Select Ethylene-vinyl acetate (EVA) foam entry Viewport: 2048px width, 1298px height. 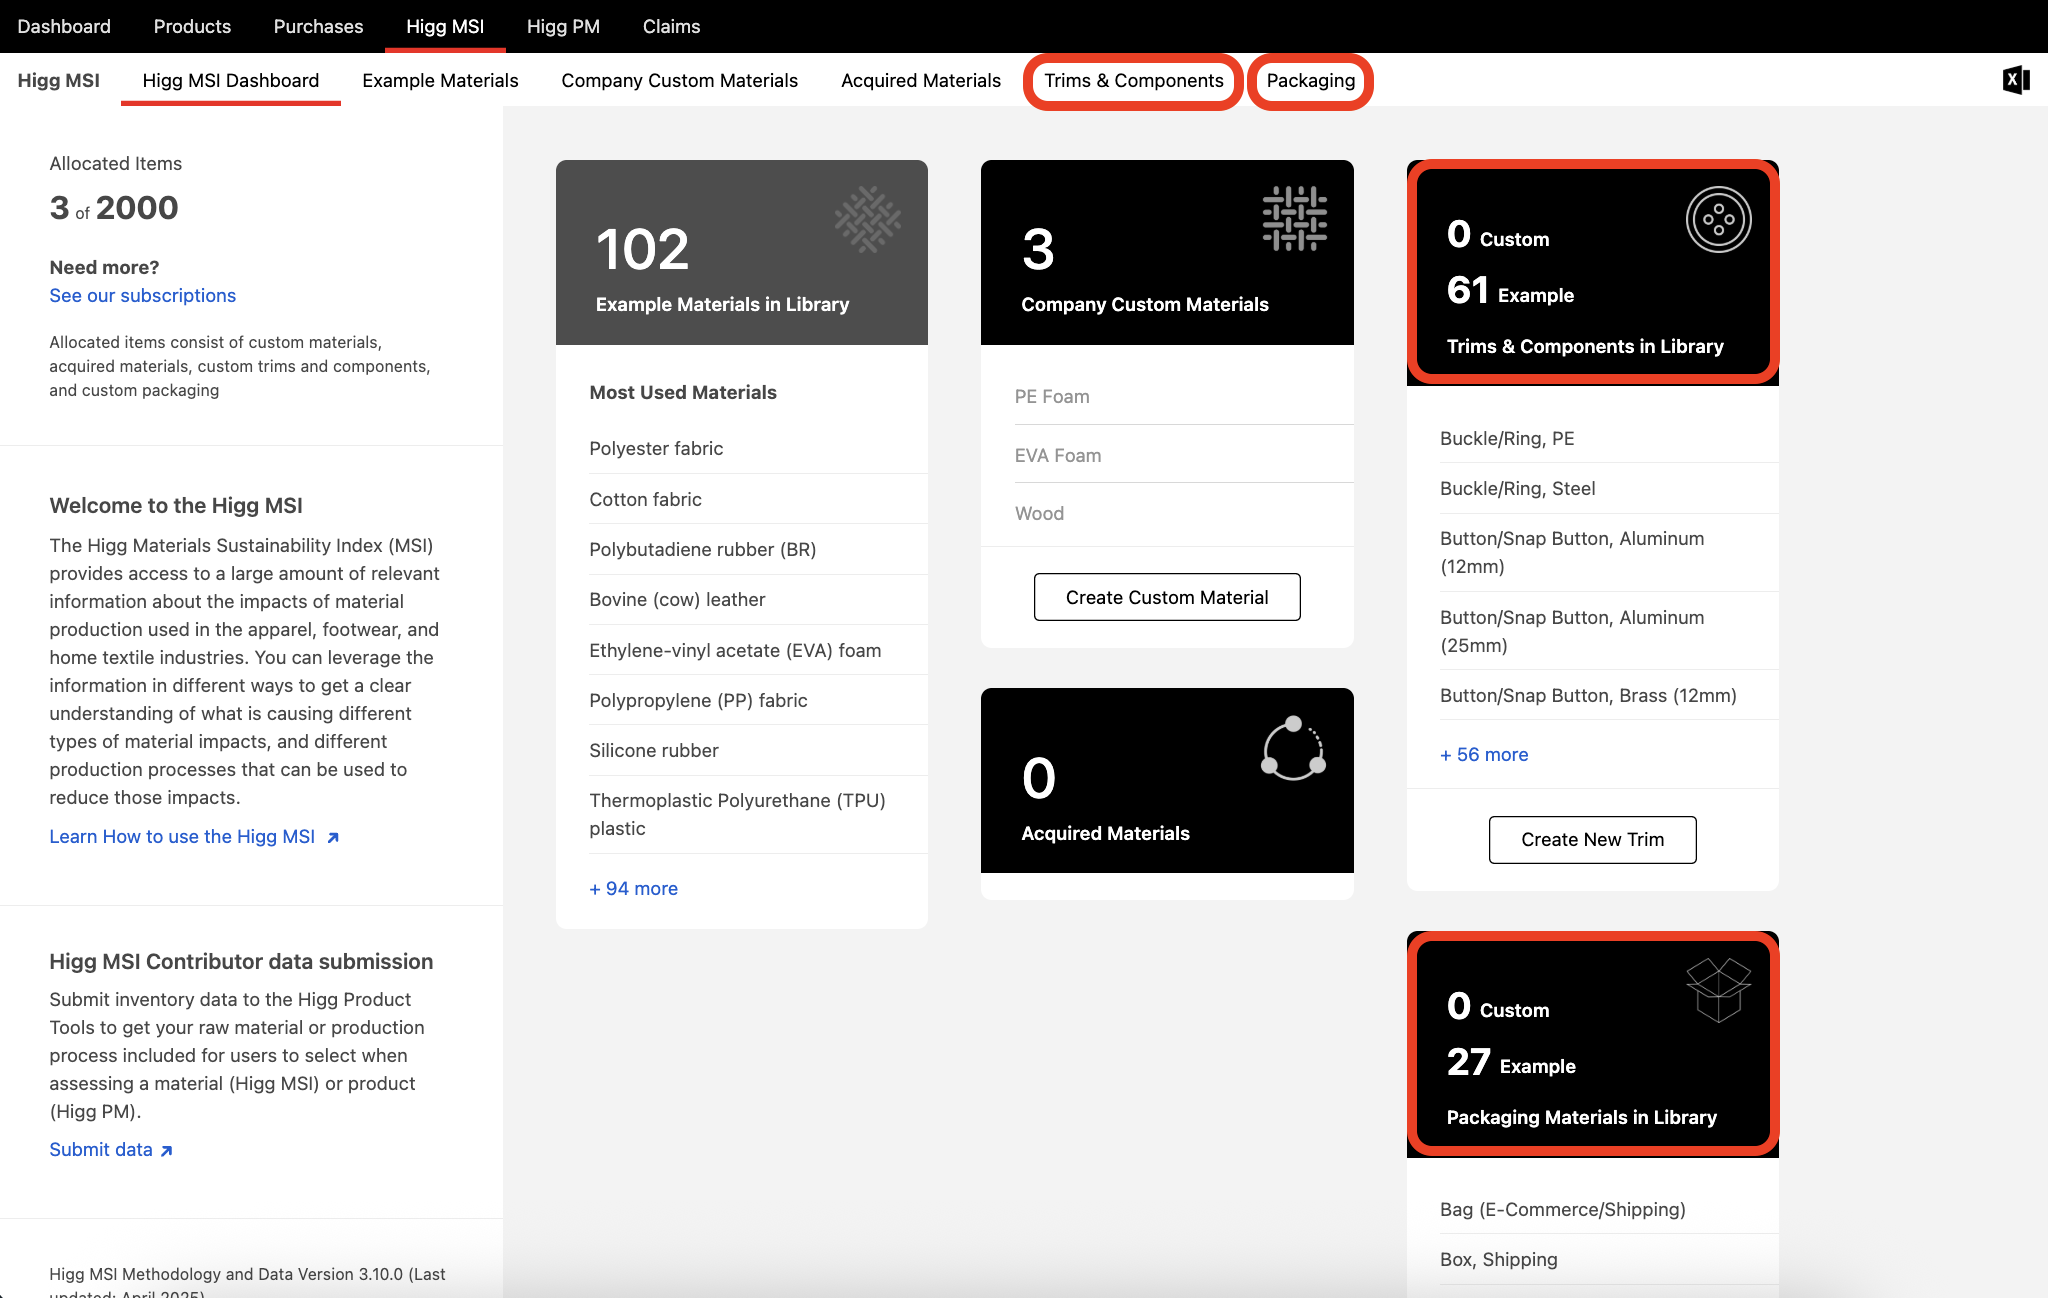click(758, 651)
